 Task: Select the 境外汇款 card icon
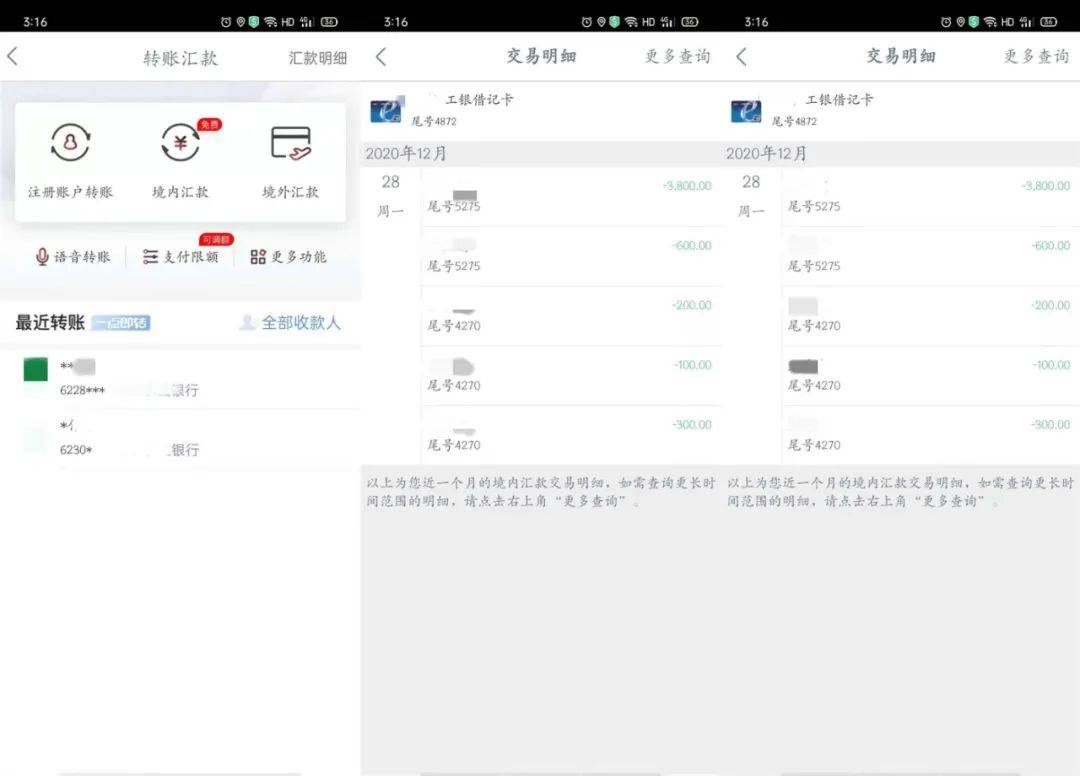pos(291,143)
